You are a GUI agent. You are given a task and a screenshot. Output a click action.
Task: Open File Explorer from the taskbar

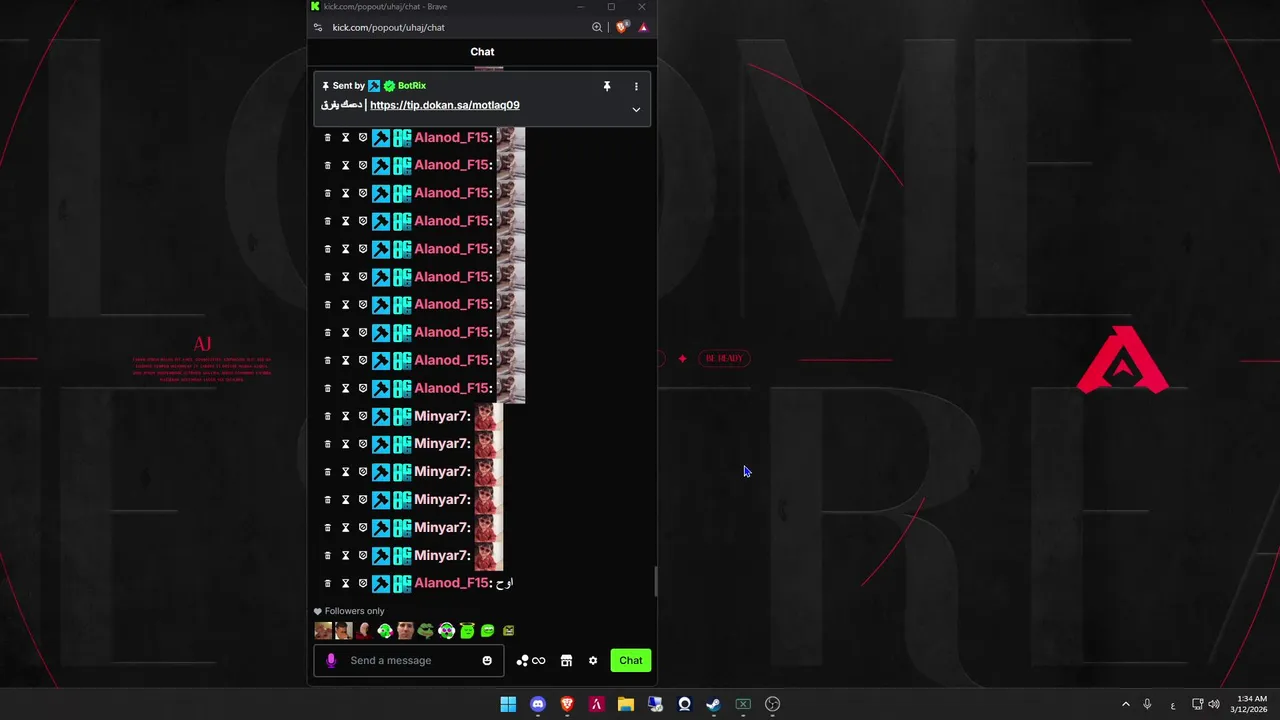click(626, 704)
